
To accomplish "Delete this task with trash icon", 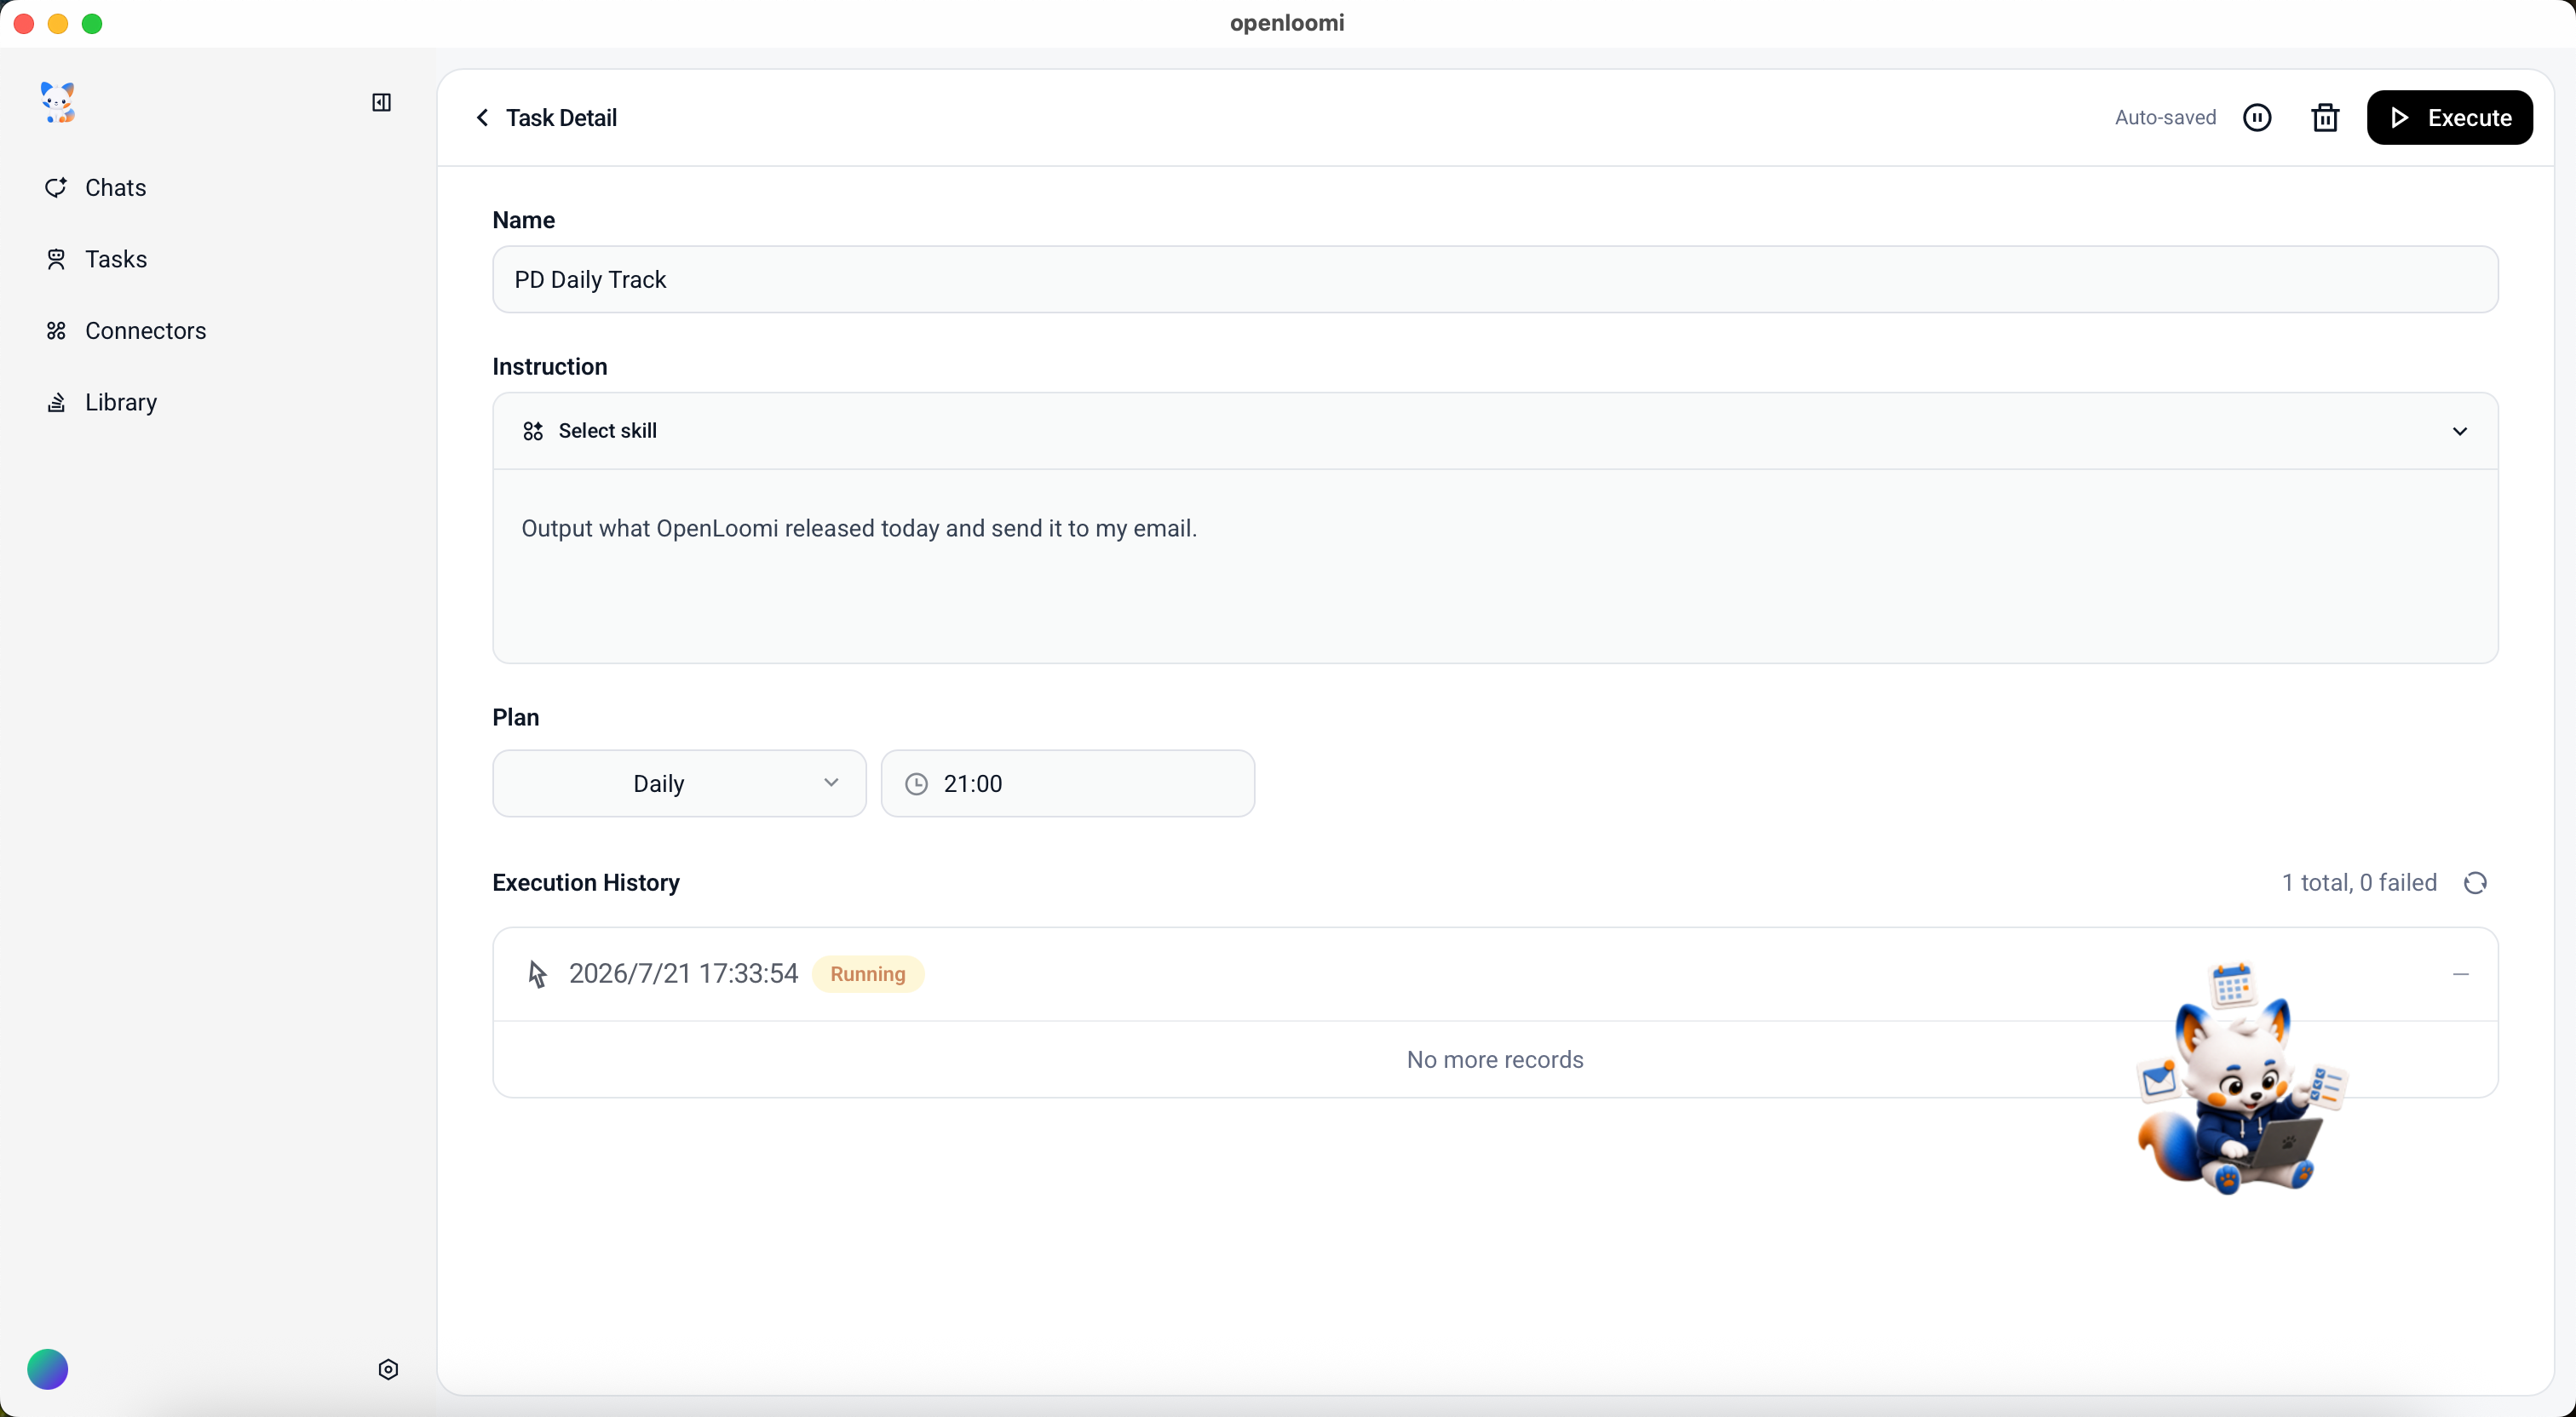I will (x=2325, y=118).
